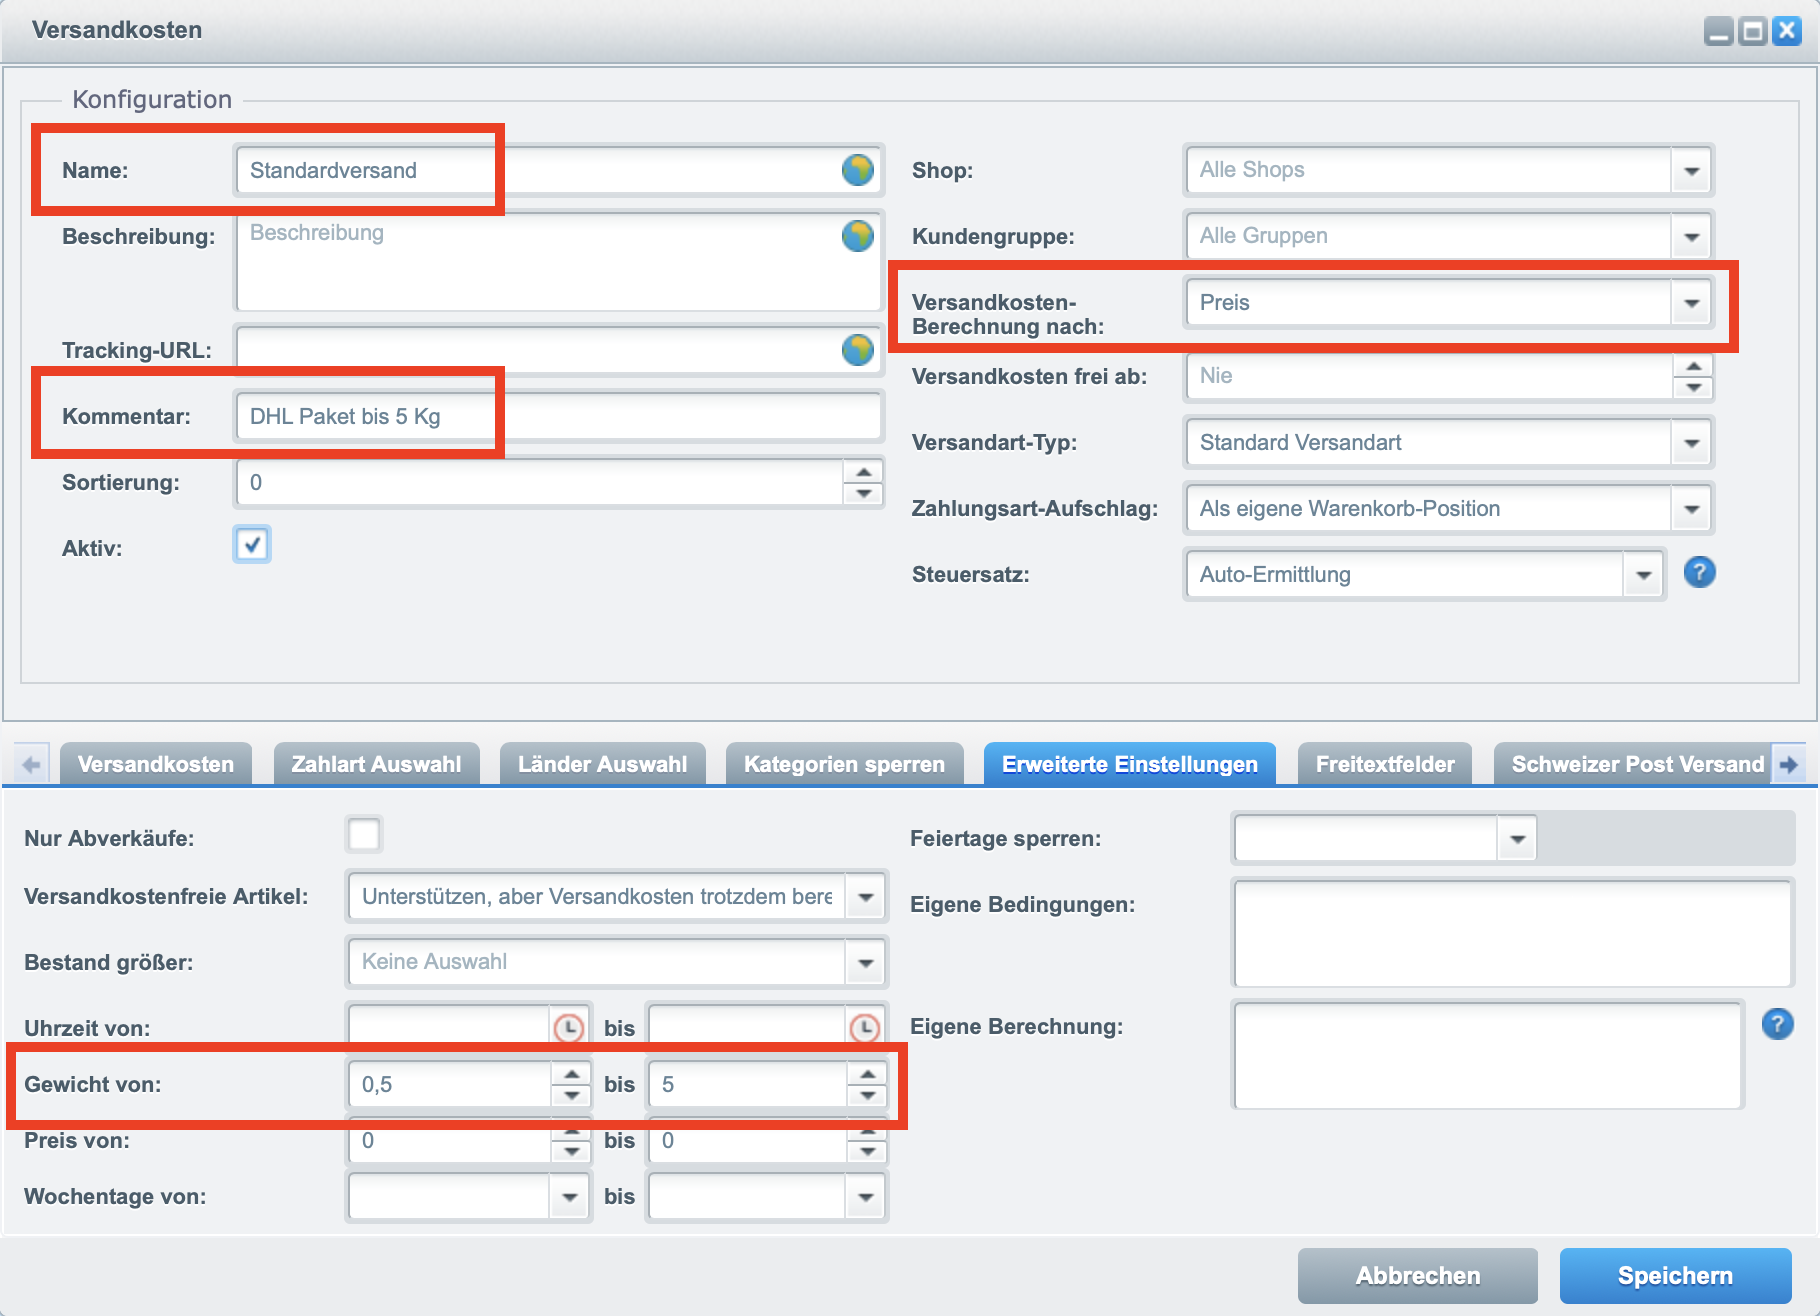
Task: Increase Versandkosten frei ab value
Action: 1693,366
